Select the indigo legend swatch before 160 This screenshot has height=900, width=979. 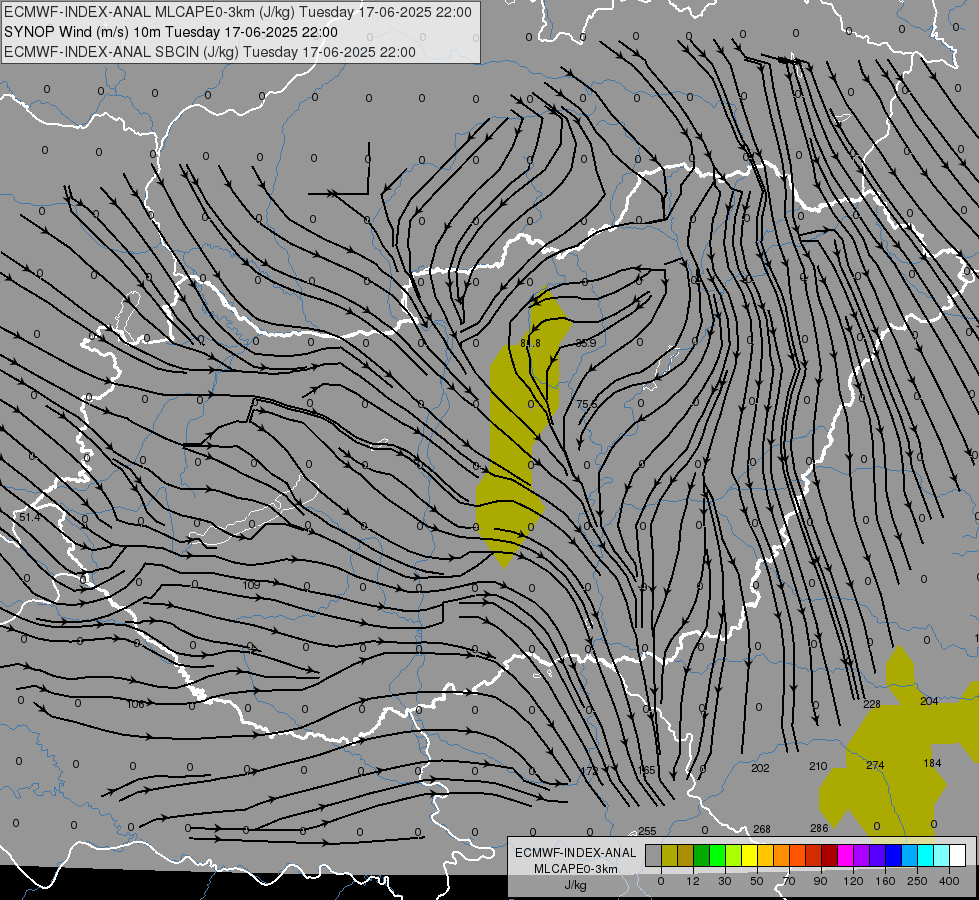click(878, 855)
